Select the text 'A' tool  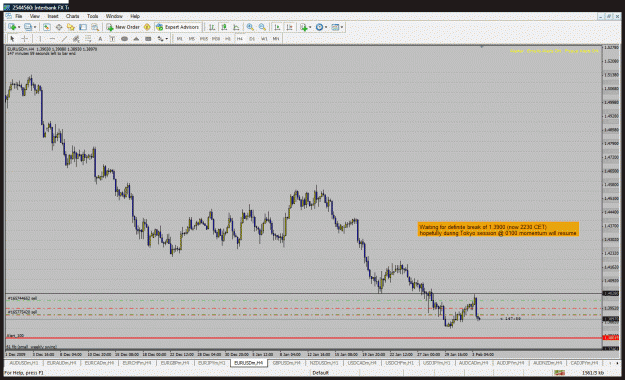[100, 39]
